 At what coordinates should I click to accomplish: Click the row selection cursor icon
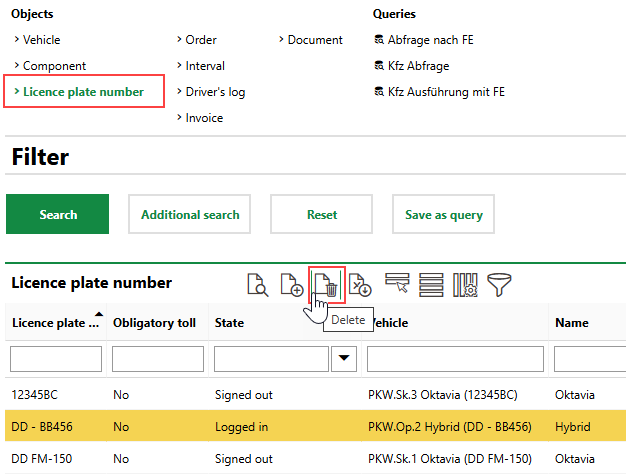[397, 285]
